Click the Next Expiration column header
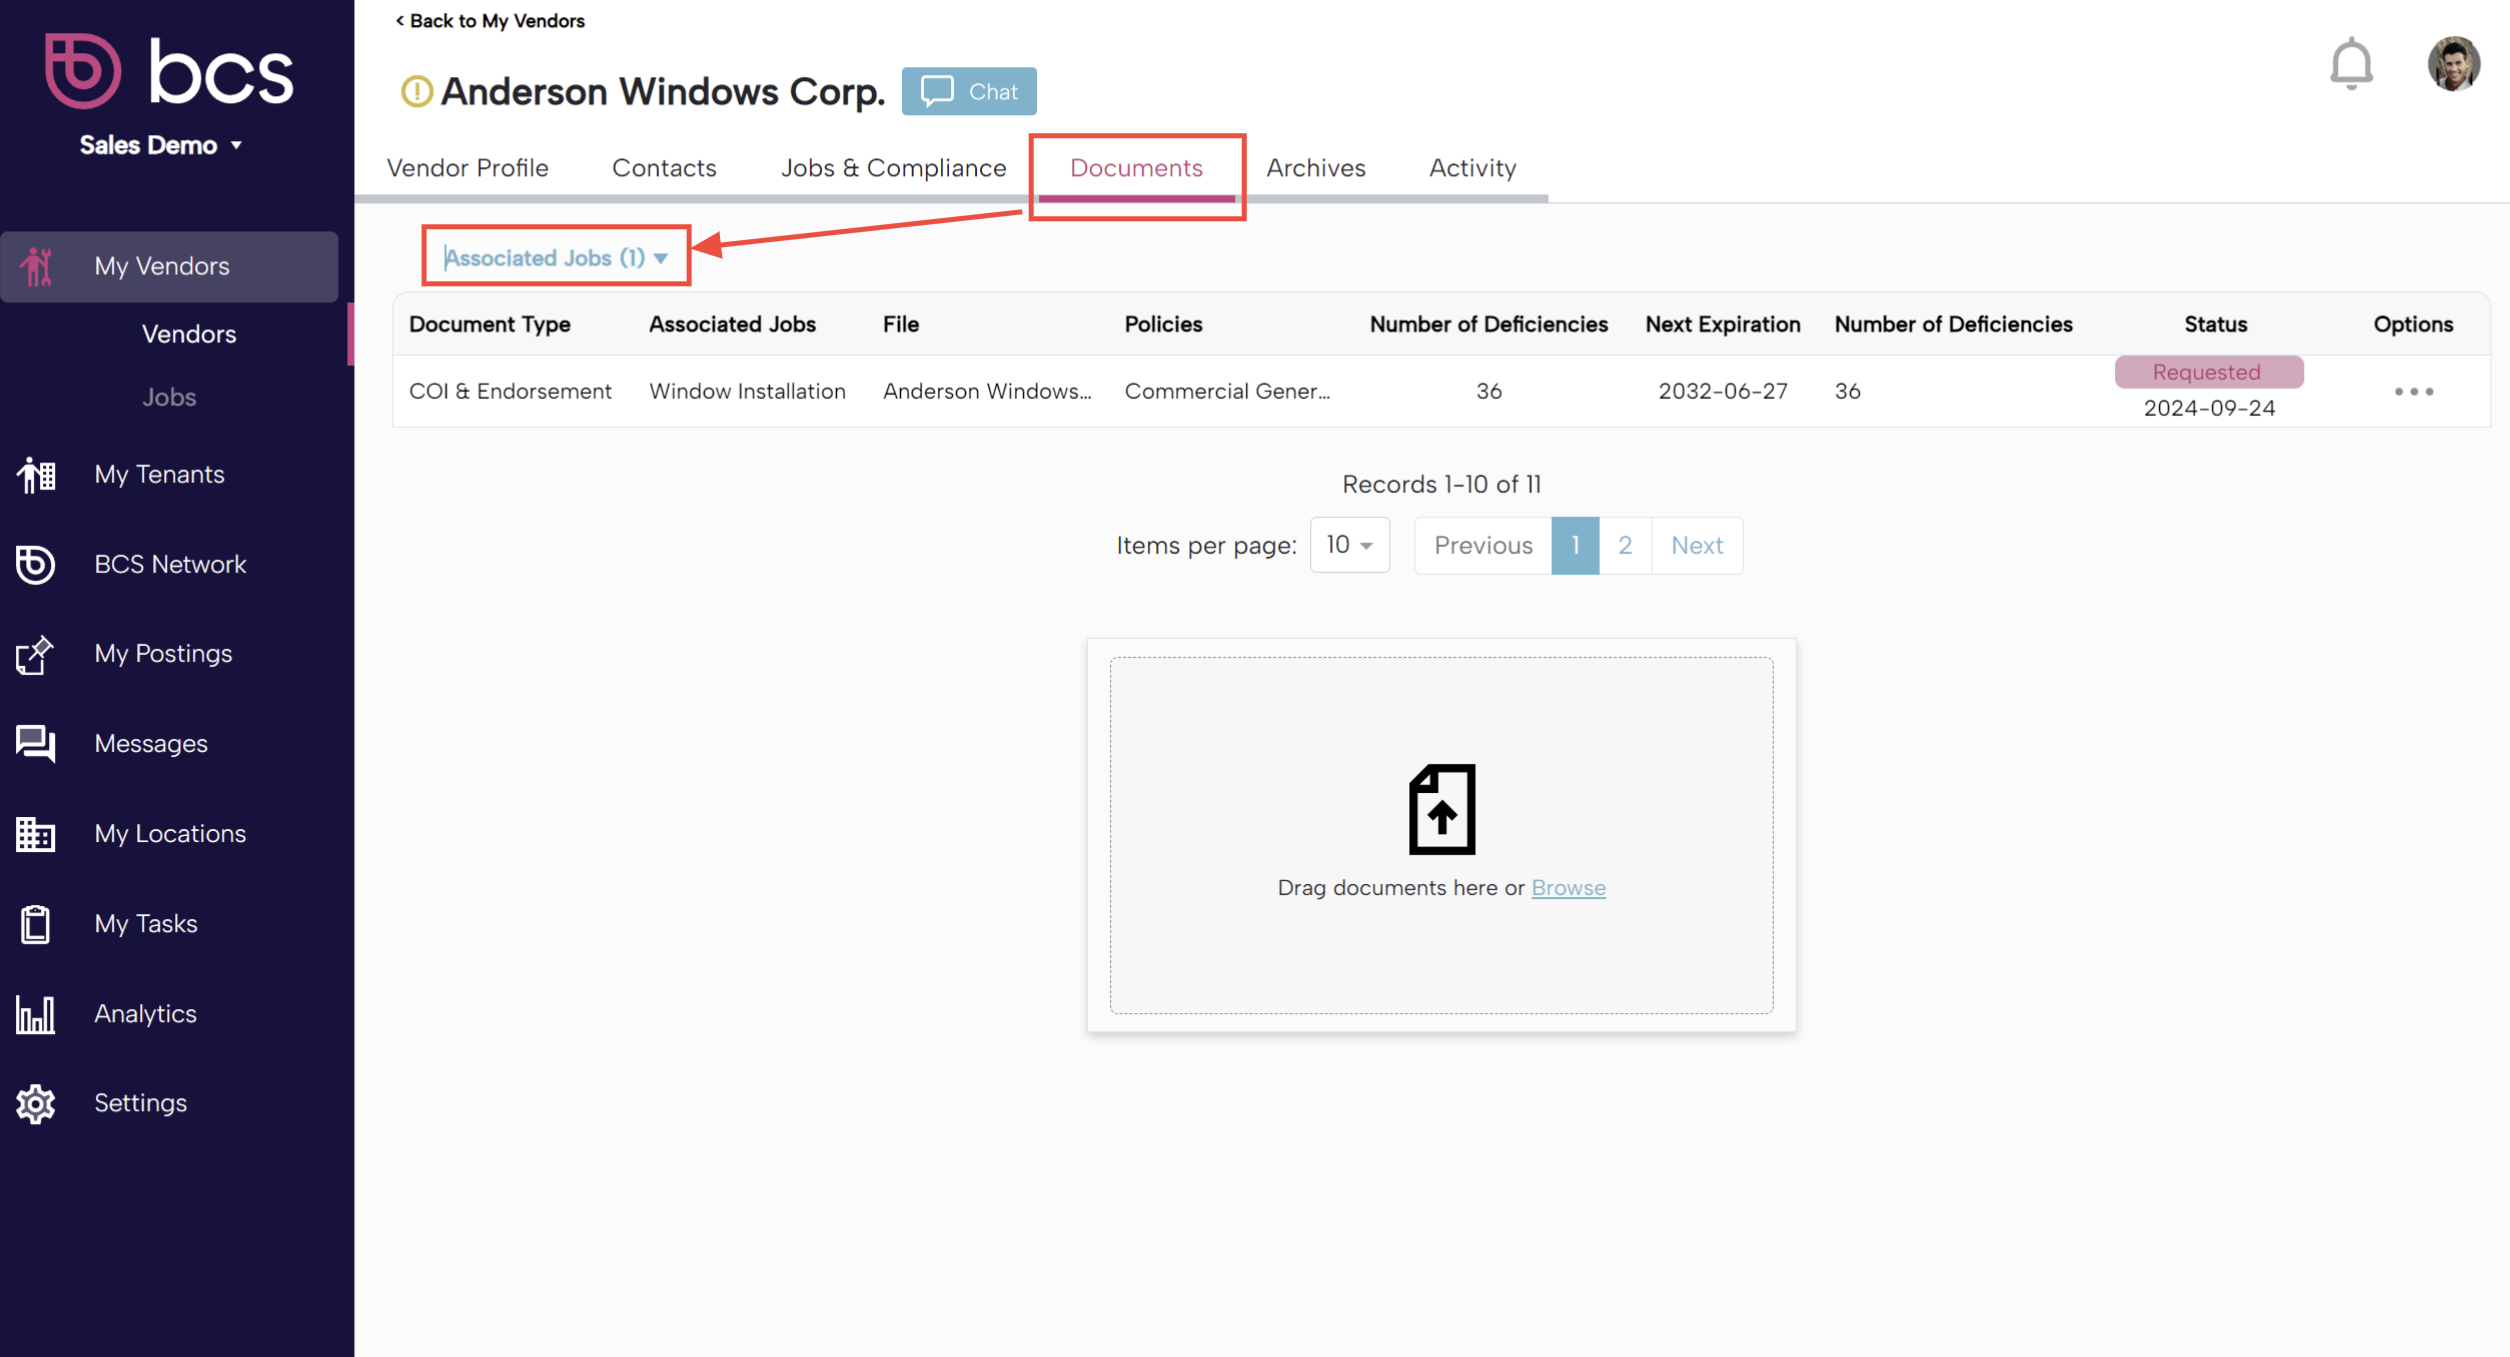This screenshot has width=2510, height=1357. pyautogui.click(x=1722, y=324)
